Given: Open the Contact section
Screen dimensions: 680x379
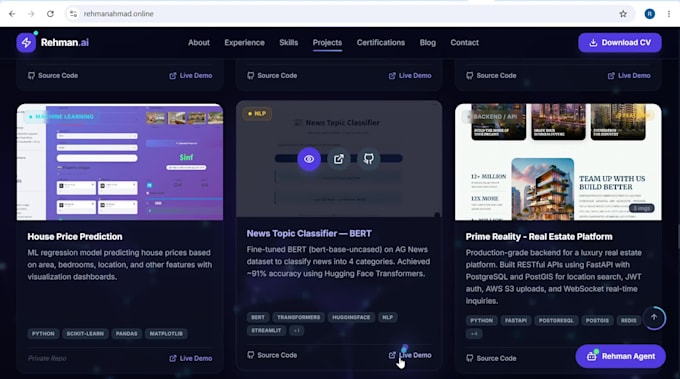Looking at the screenshot, I should coord(464,42).
